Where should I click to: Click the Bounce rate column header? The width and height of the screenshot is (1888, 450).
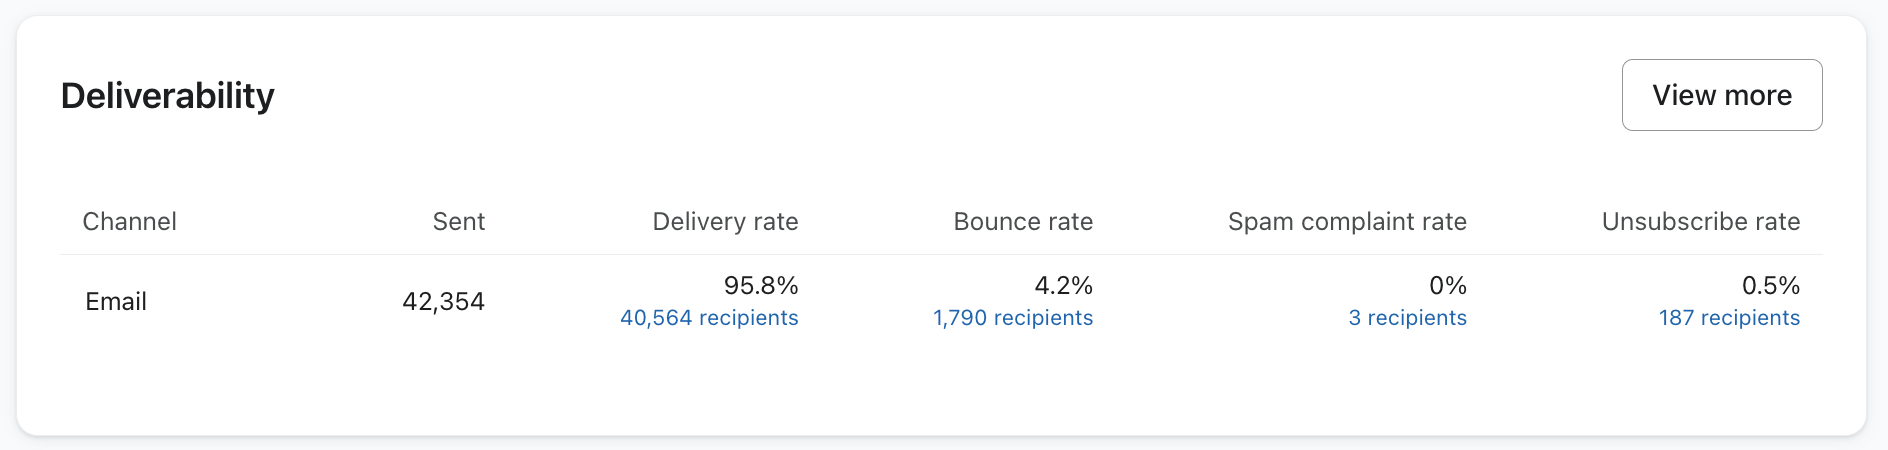click(1023, 221)
